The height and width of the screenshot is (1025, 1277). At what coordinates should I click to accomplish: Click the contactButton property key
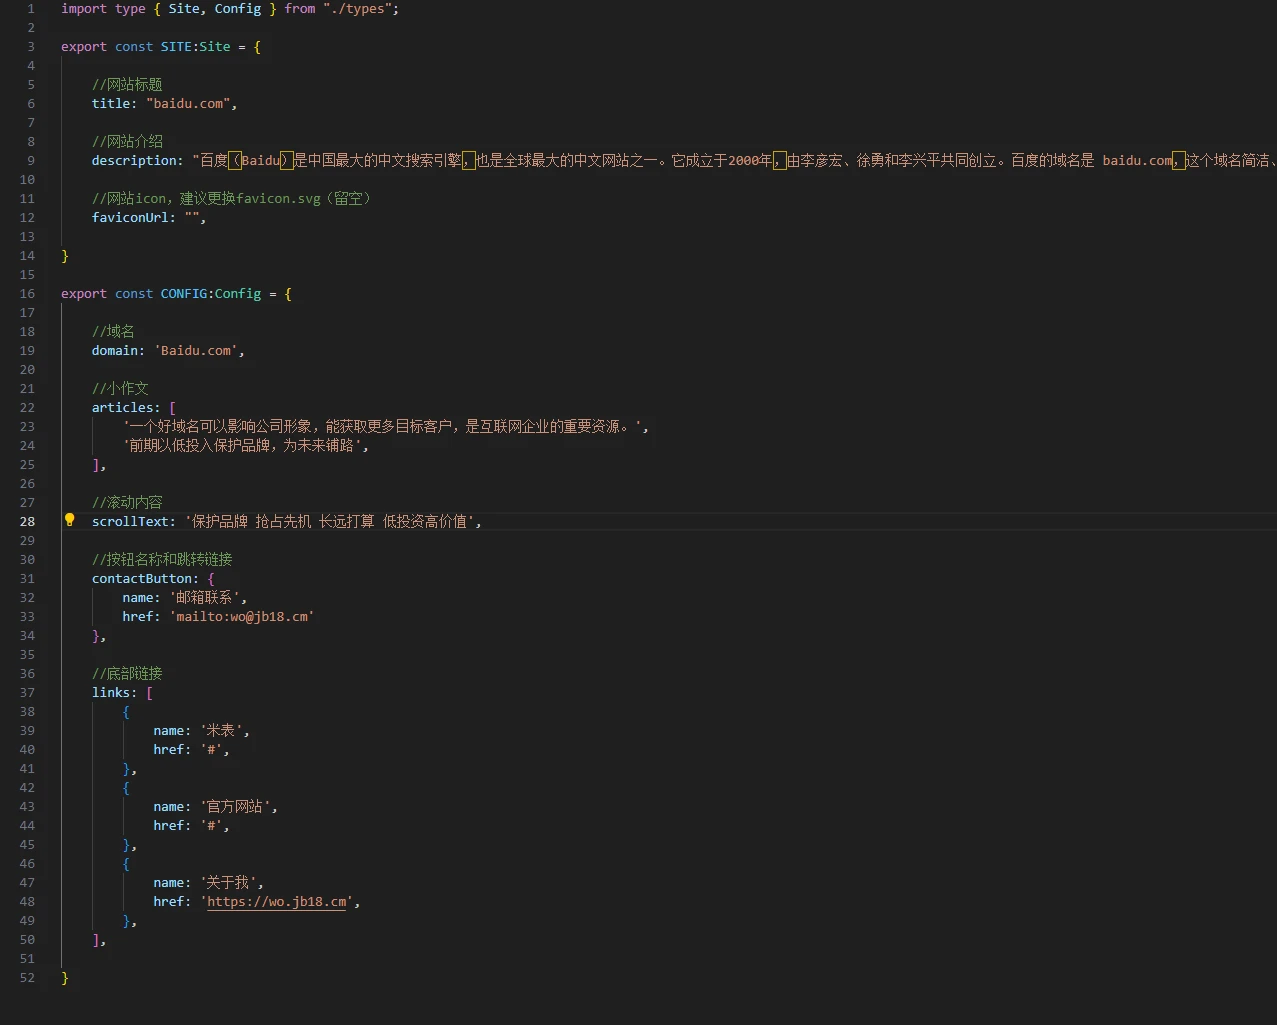tap(142, 579)
